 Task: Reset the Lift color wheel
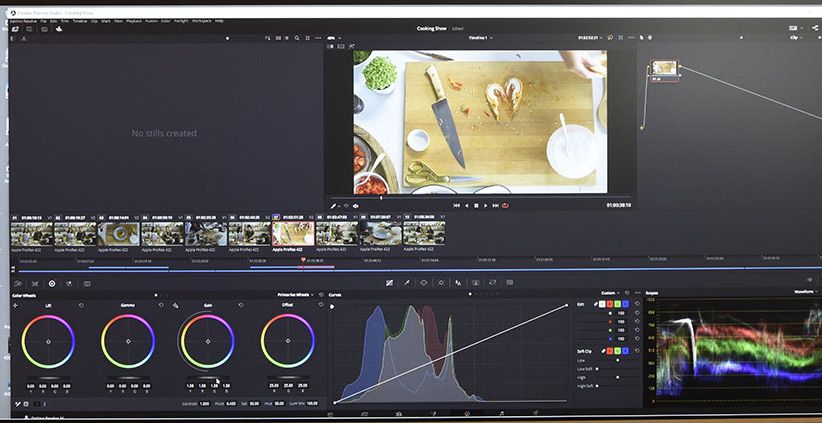[x=81, y=305]
